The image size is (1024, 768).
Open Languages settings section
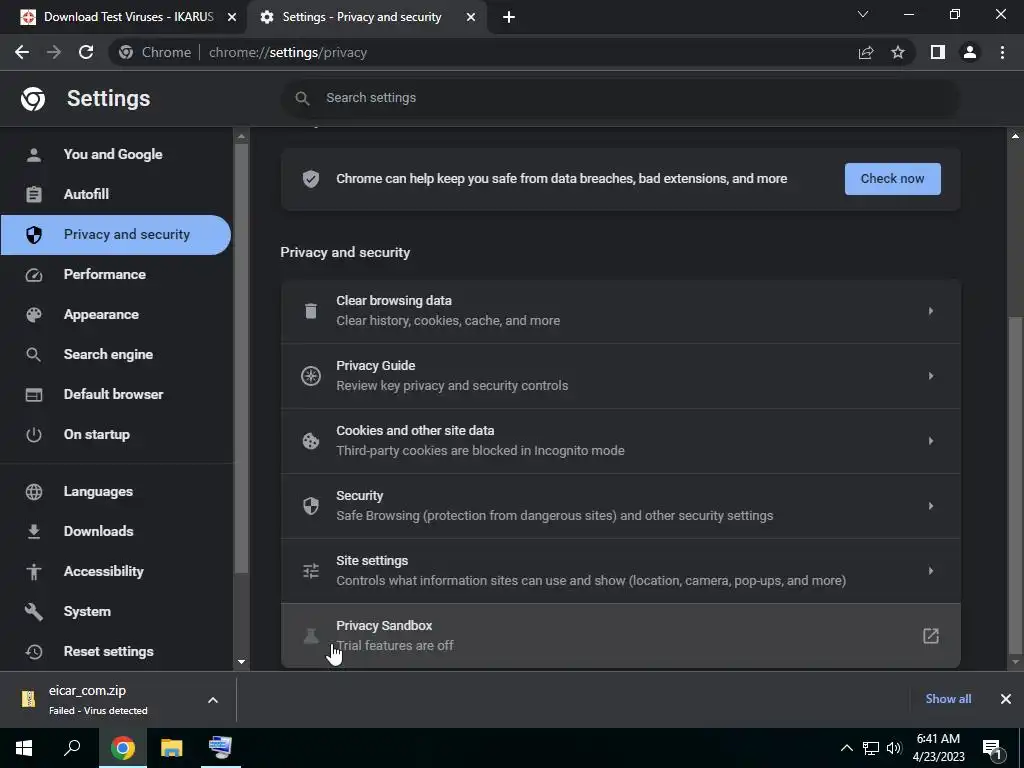[x=116, y=491]
